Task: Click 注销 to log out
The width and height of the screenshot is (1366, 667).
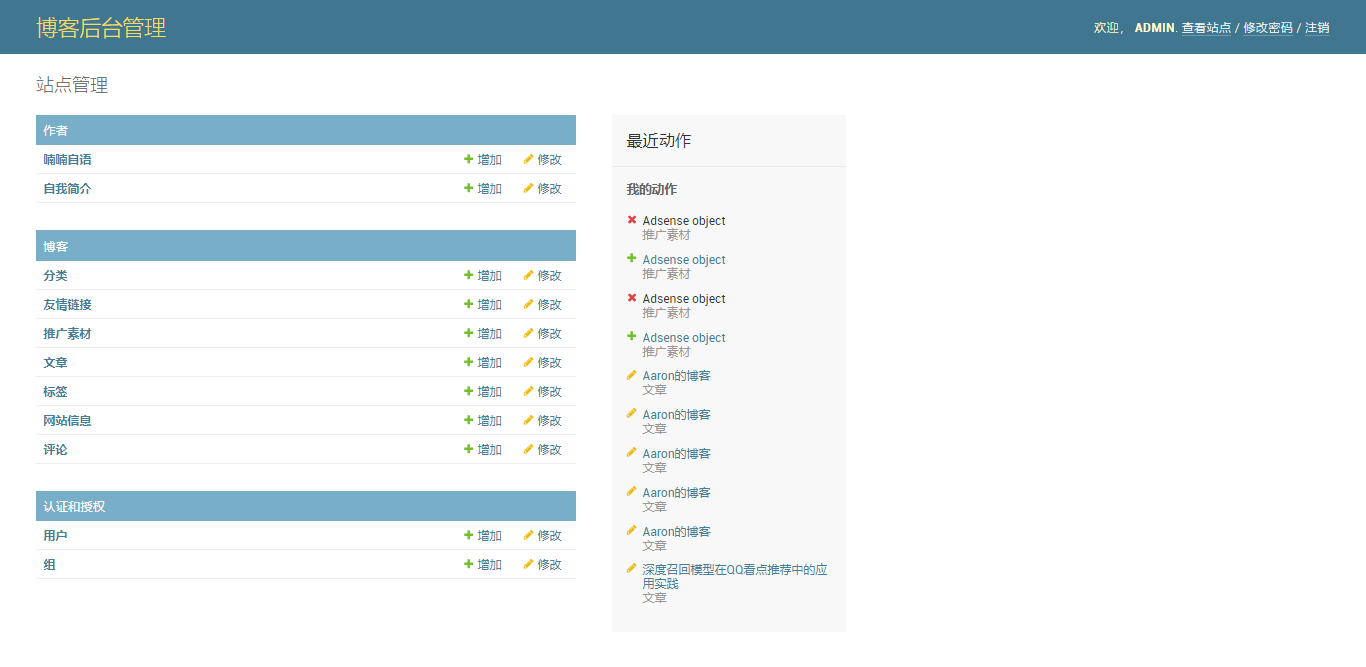Action: [x=1317, y=28]
